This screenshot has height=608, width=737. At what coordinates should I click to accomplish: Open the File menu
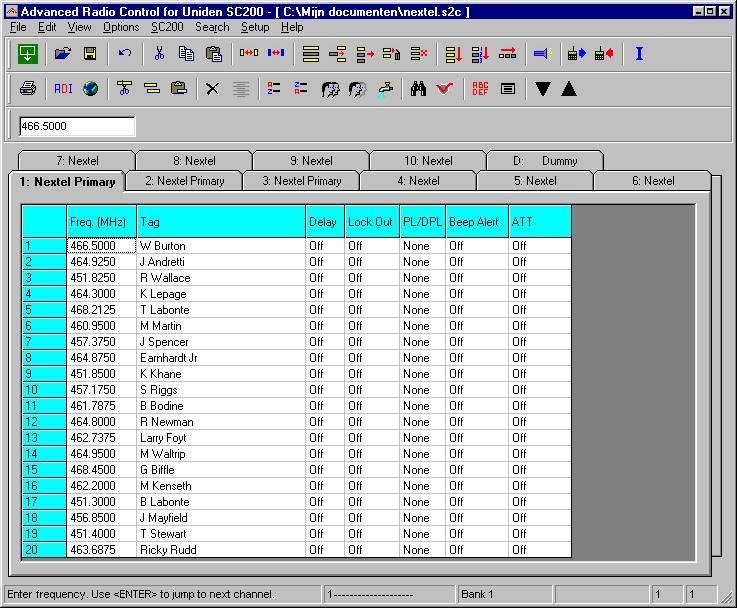click(x=18, y=27)
